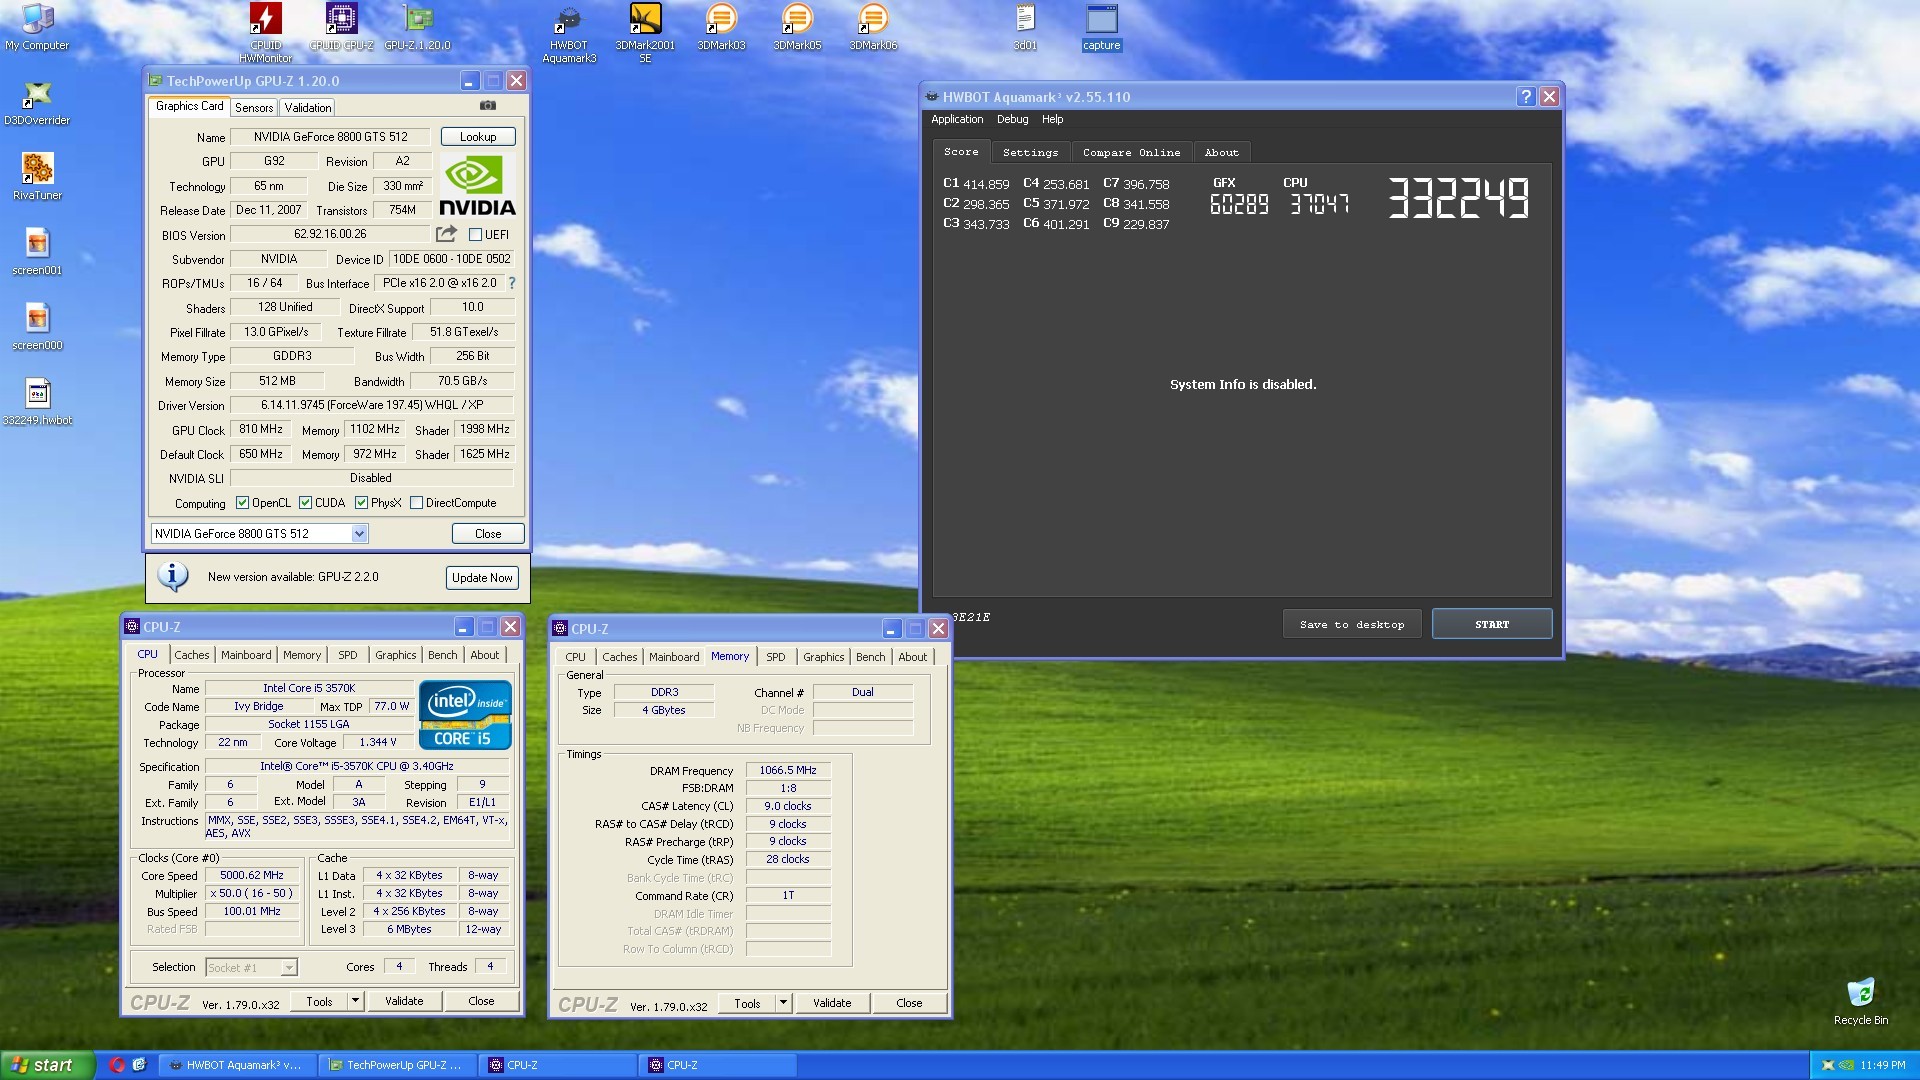Switch to Compare Online tab in Aquamark

pyautogui.click(x=1131, y=153)
